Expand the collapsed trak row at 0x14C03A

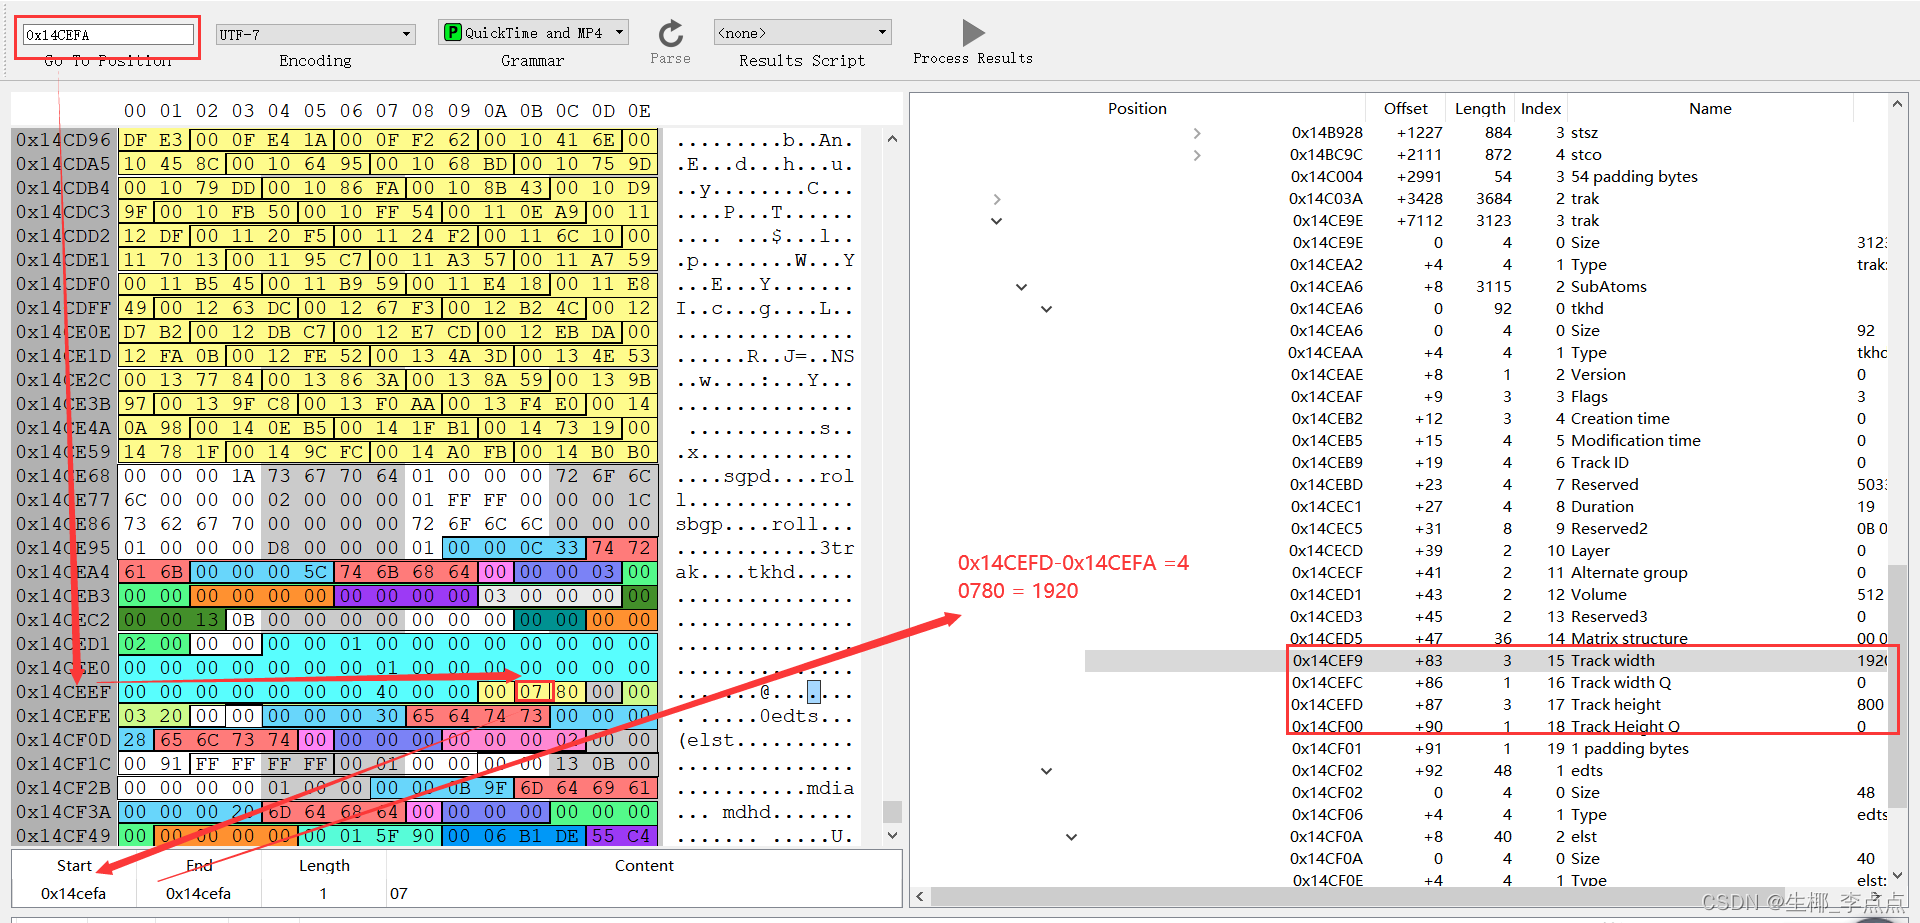pos(997,199)
